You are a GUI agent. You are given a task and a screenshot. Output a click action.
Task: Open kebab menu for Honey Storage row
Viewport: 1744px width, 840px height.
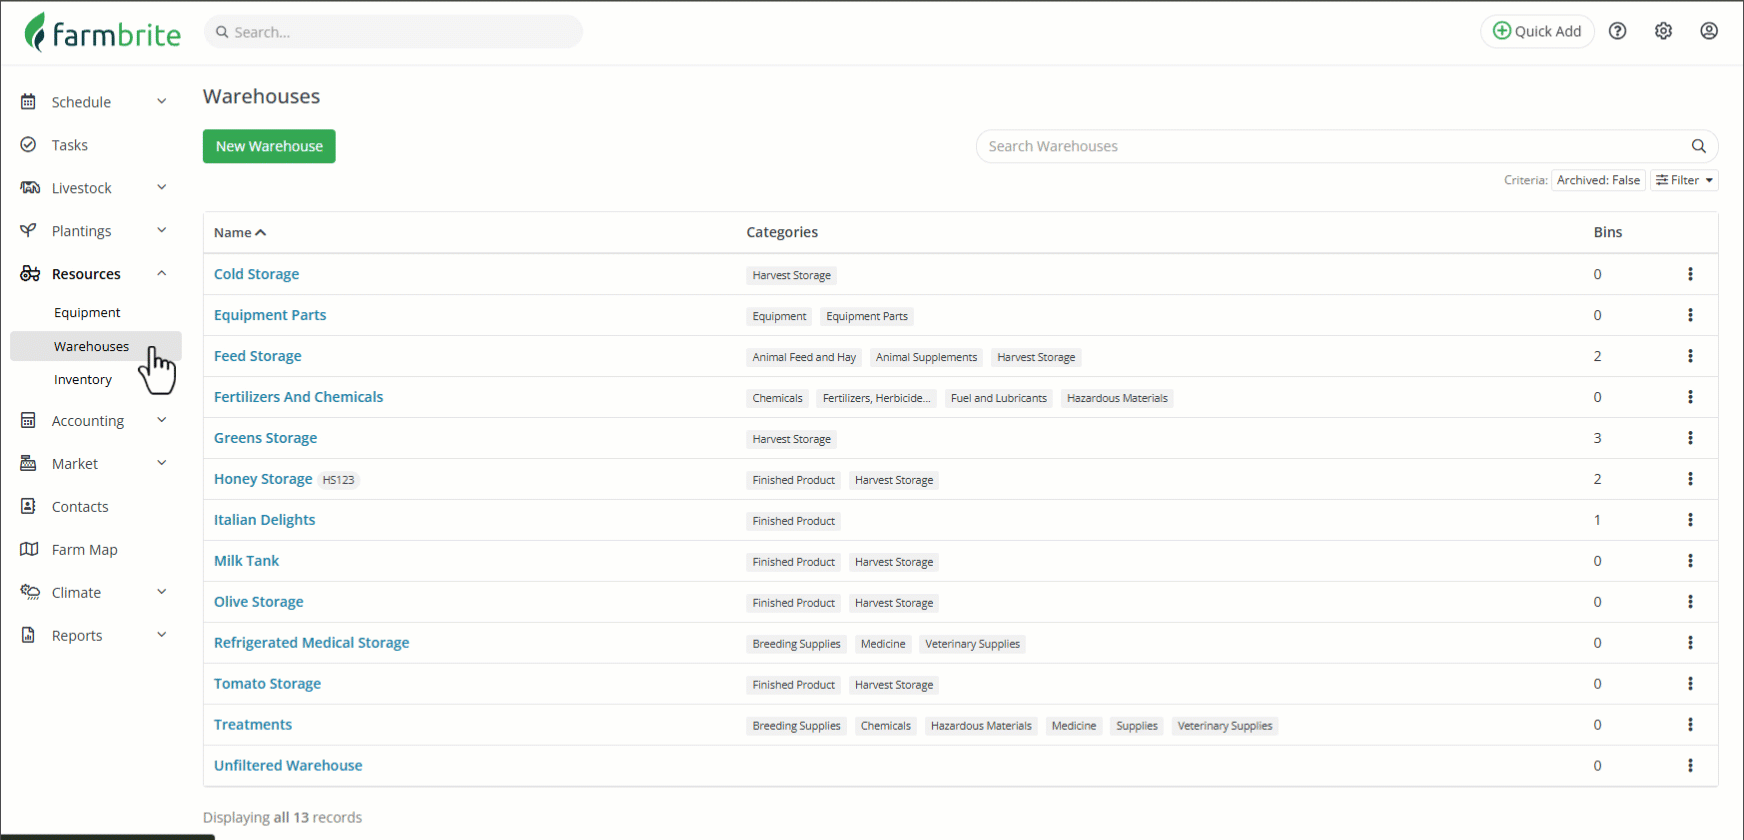point(1690,479)
